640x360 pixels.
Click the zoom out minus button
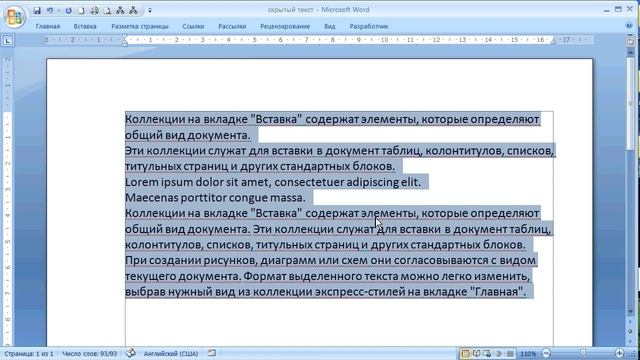click(546, 353)
